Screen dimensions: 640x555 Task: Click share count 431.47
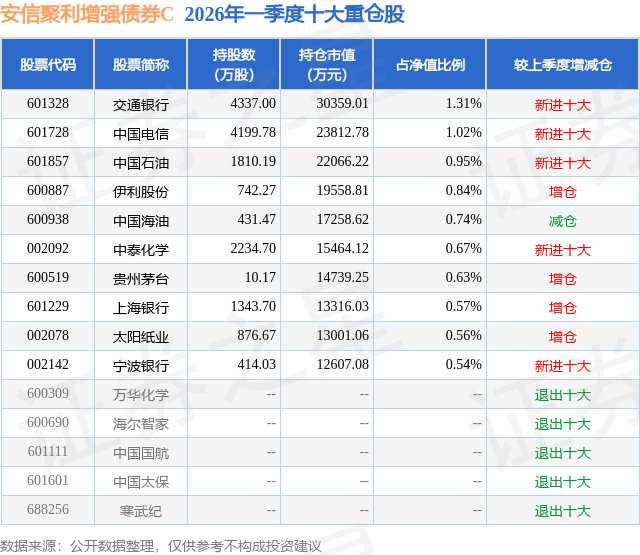[257, 220]
